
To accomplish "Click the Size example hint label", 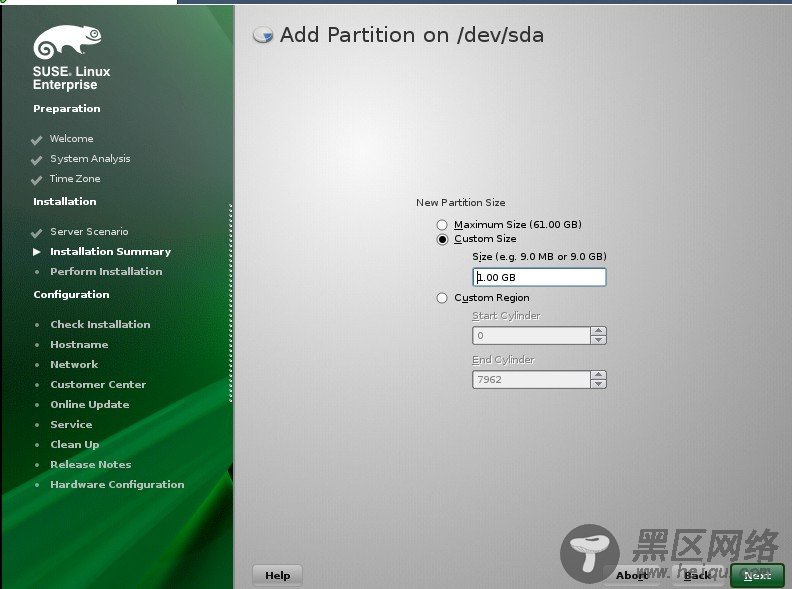I will [539, 257].
